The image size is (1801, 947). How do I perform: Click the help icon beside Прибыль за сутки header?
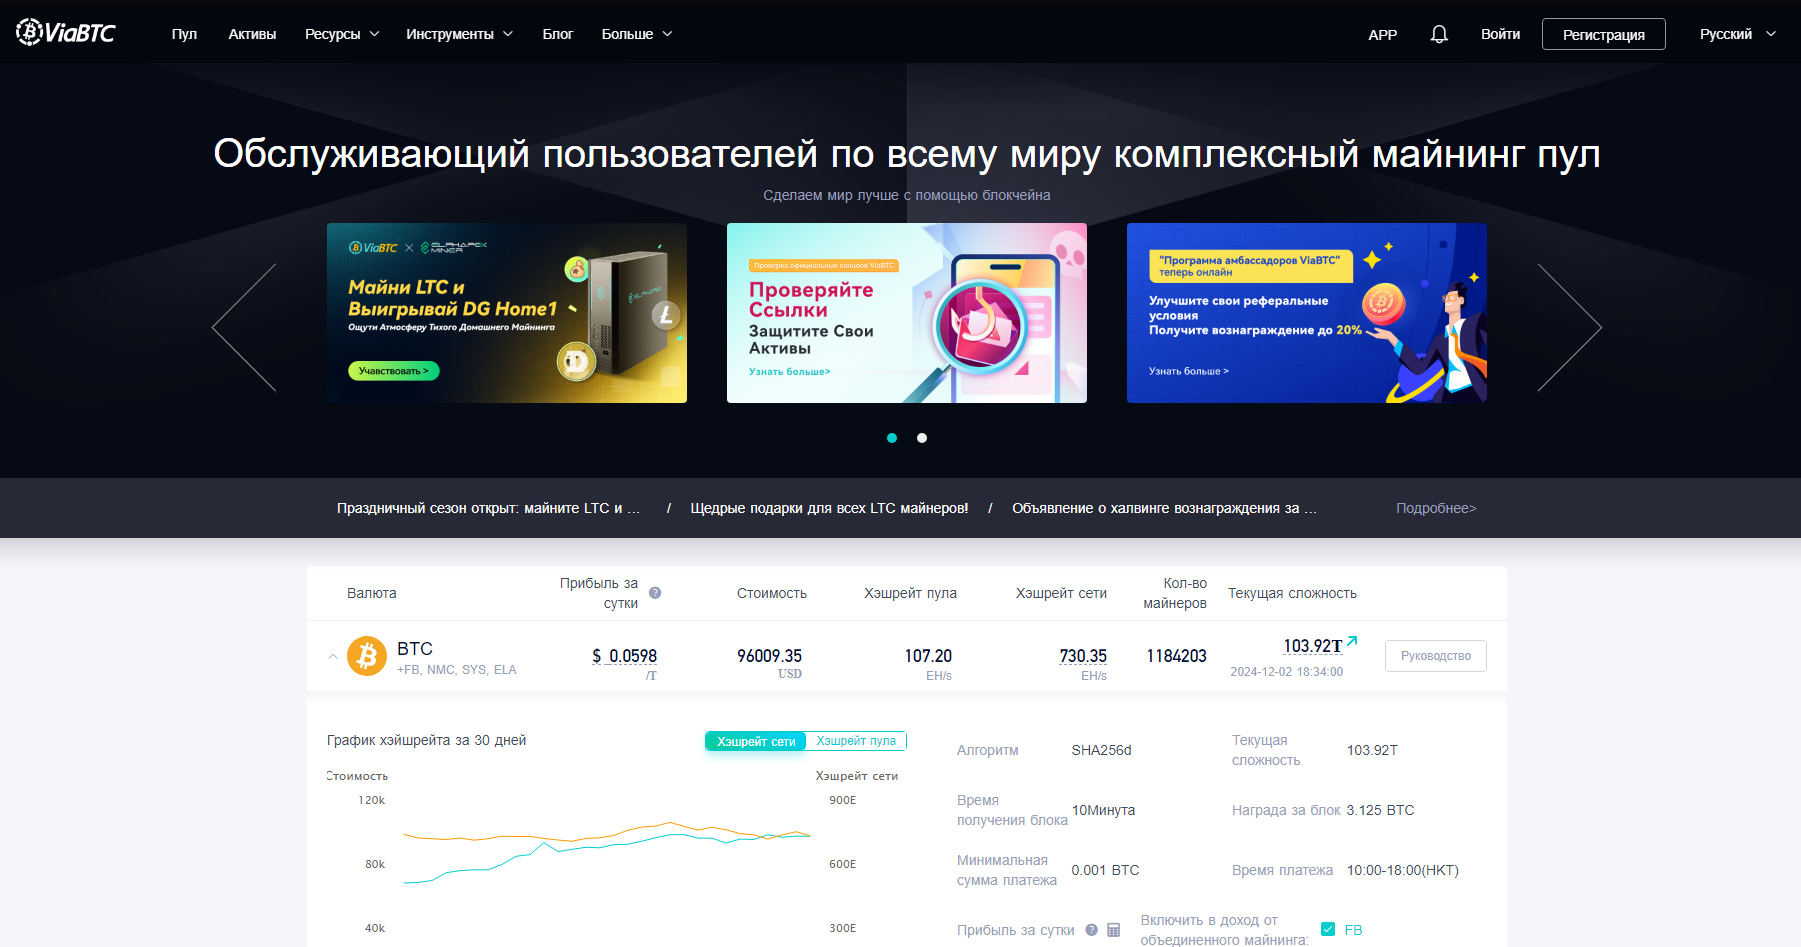655,593
